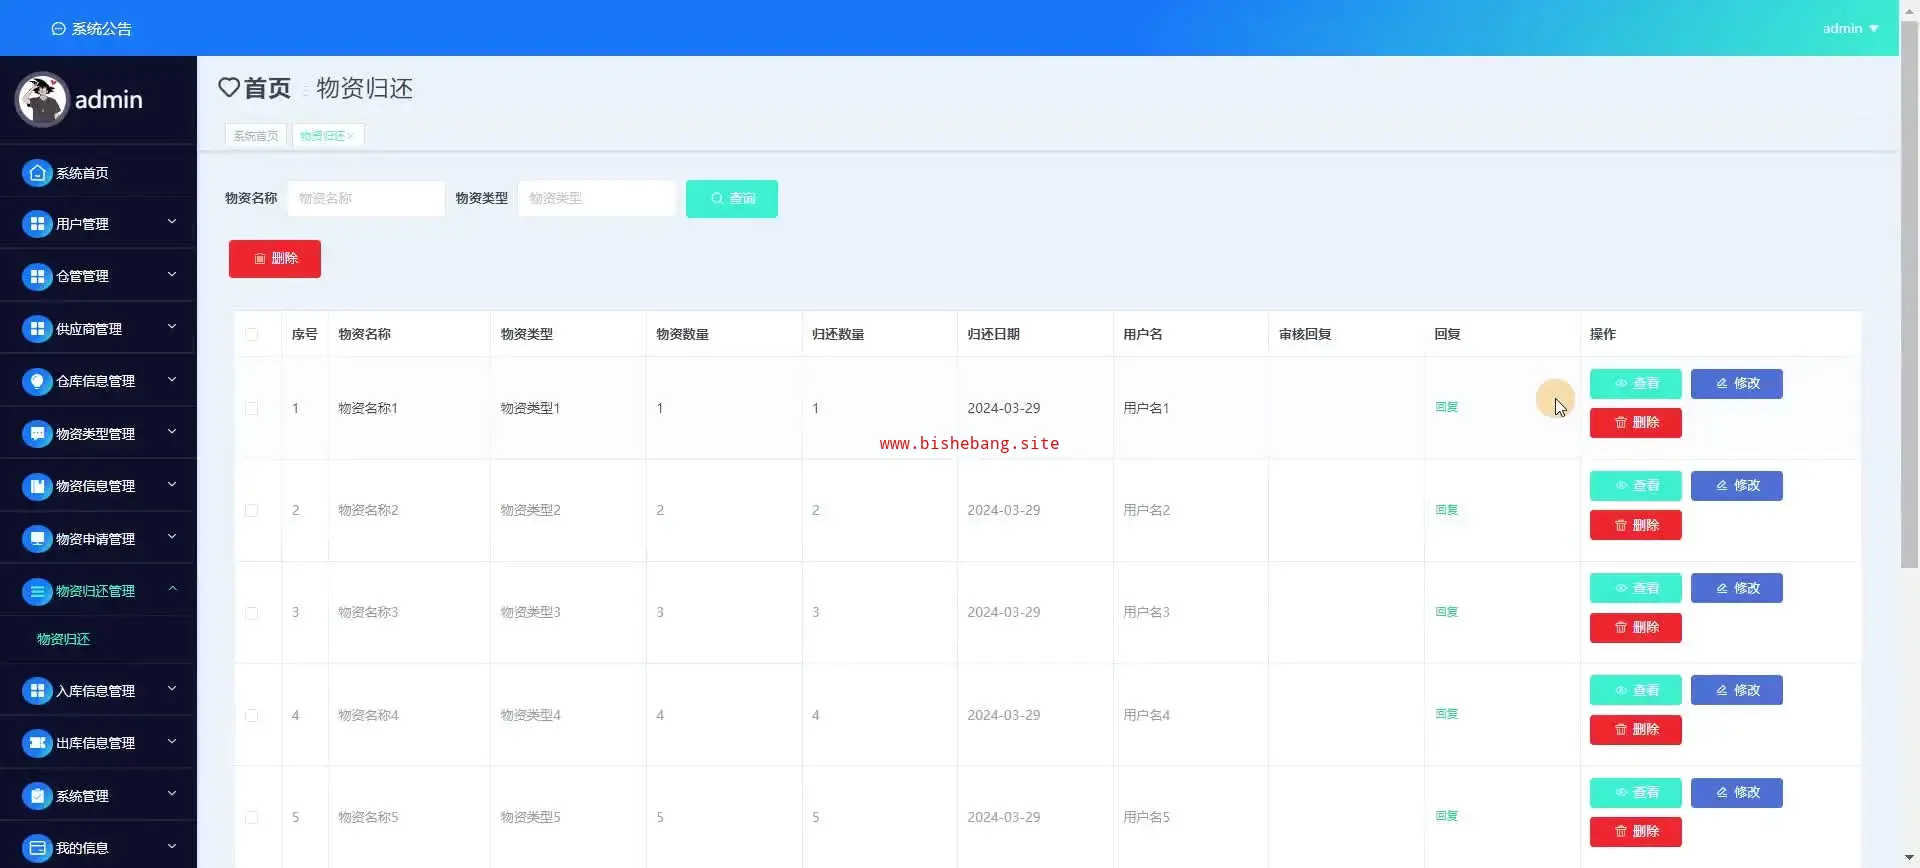
Task: Click the 仓库信息管理 icon in sidebar
Action: (37, 381)
